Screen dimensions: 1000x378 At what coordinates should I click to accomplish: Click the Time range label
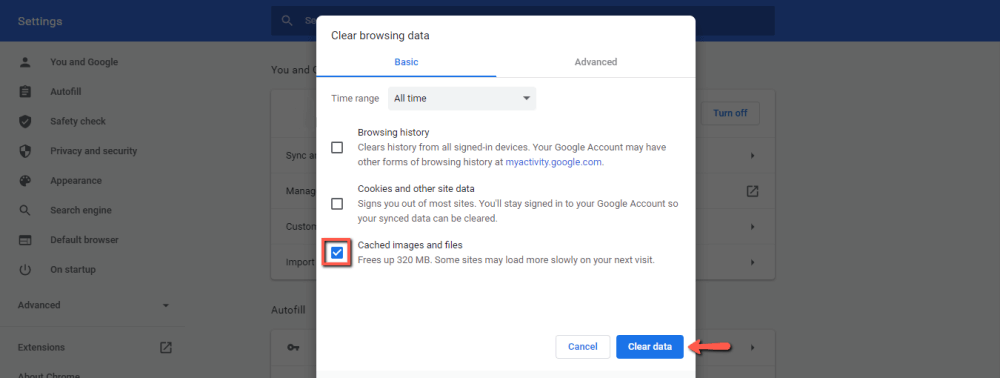[x=355, y=99]
